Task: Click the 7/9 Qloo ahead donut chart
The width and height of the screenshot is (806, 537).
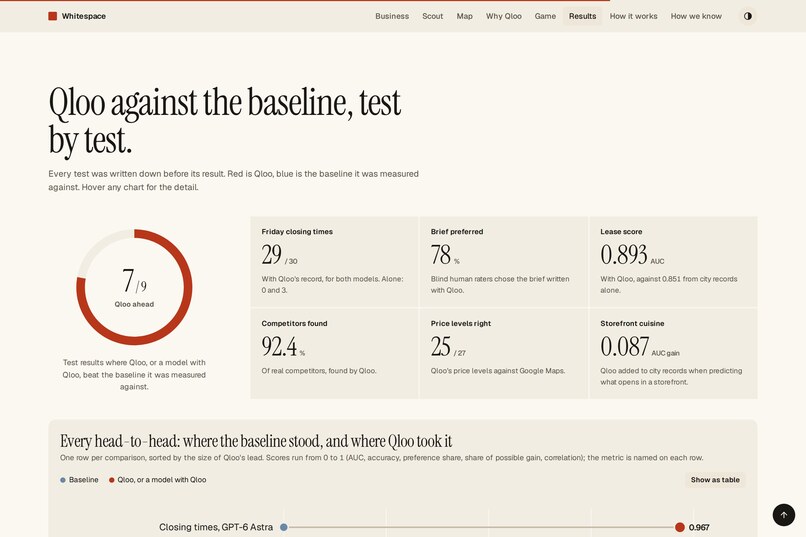Action: [134, 287]
